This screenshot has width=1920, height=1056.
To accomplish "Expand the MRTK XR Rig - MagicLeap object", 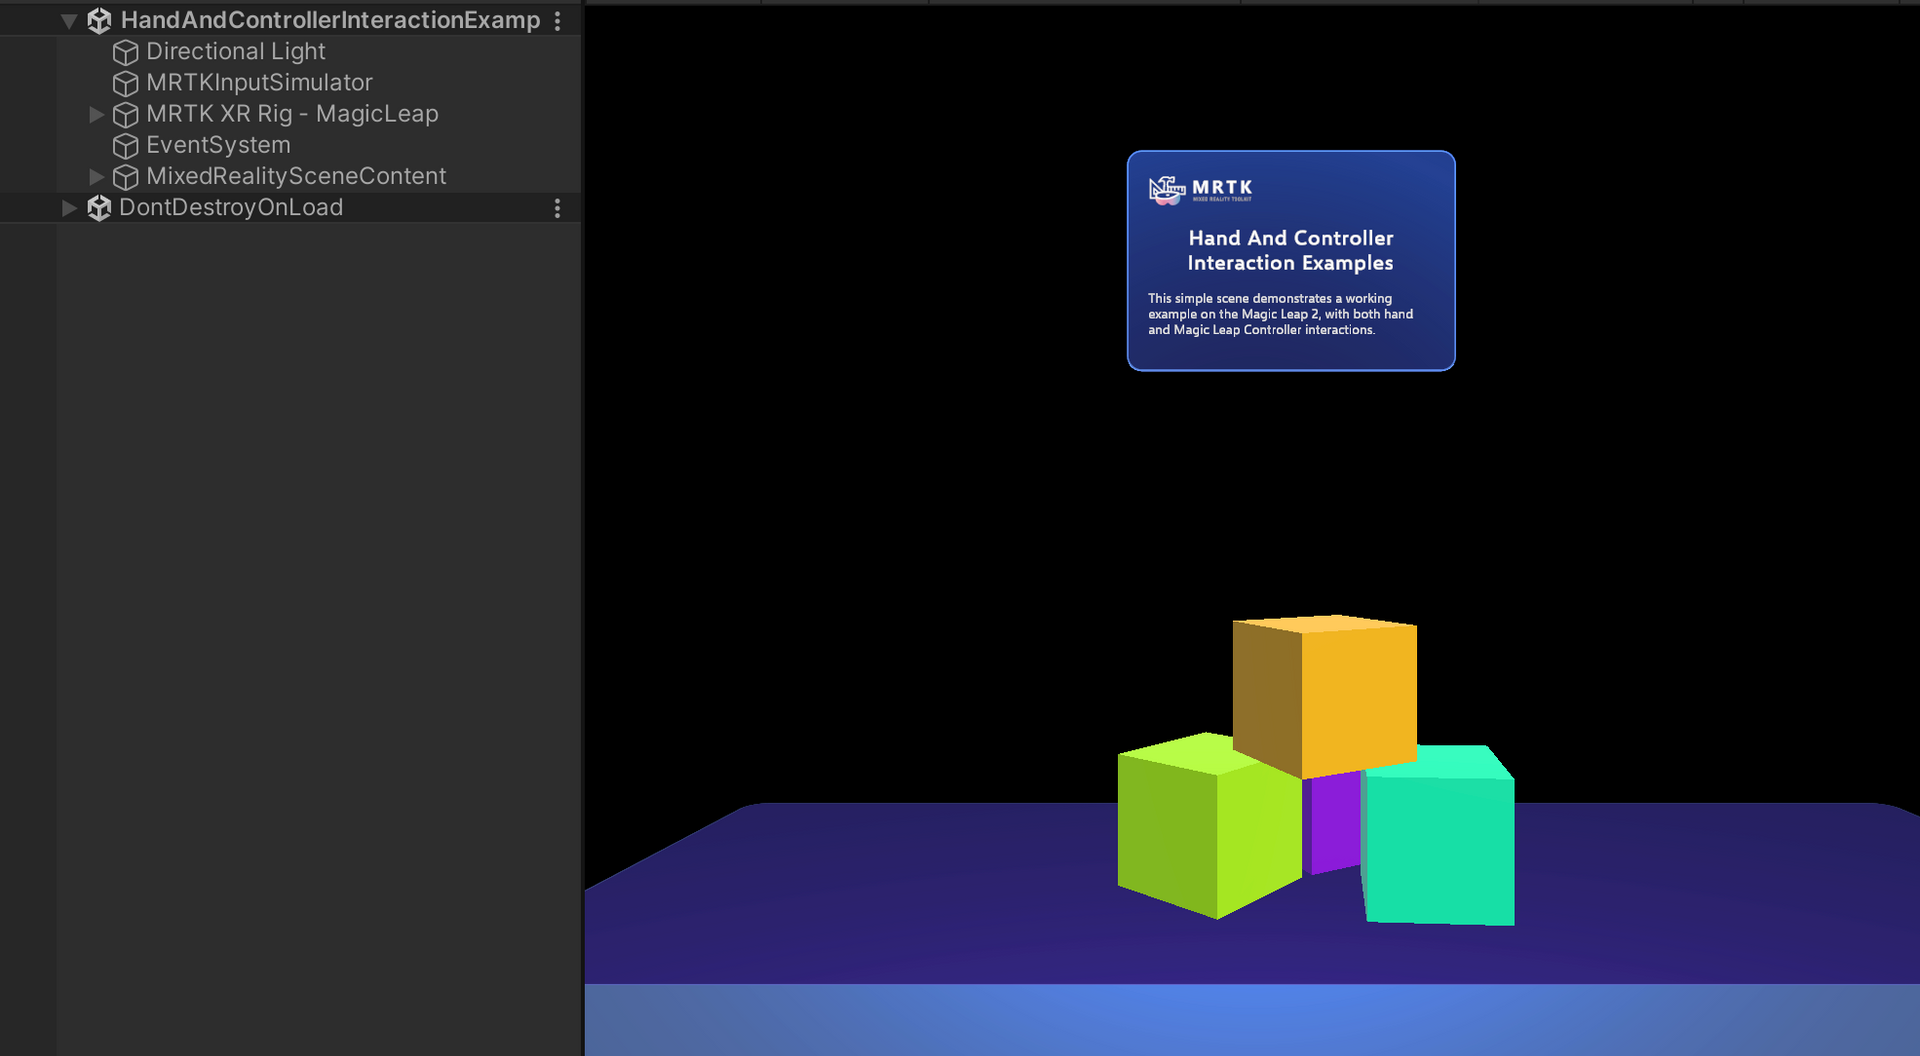I will coord(96,114).
